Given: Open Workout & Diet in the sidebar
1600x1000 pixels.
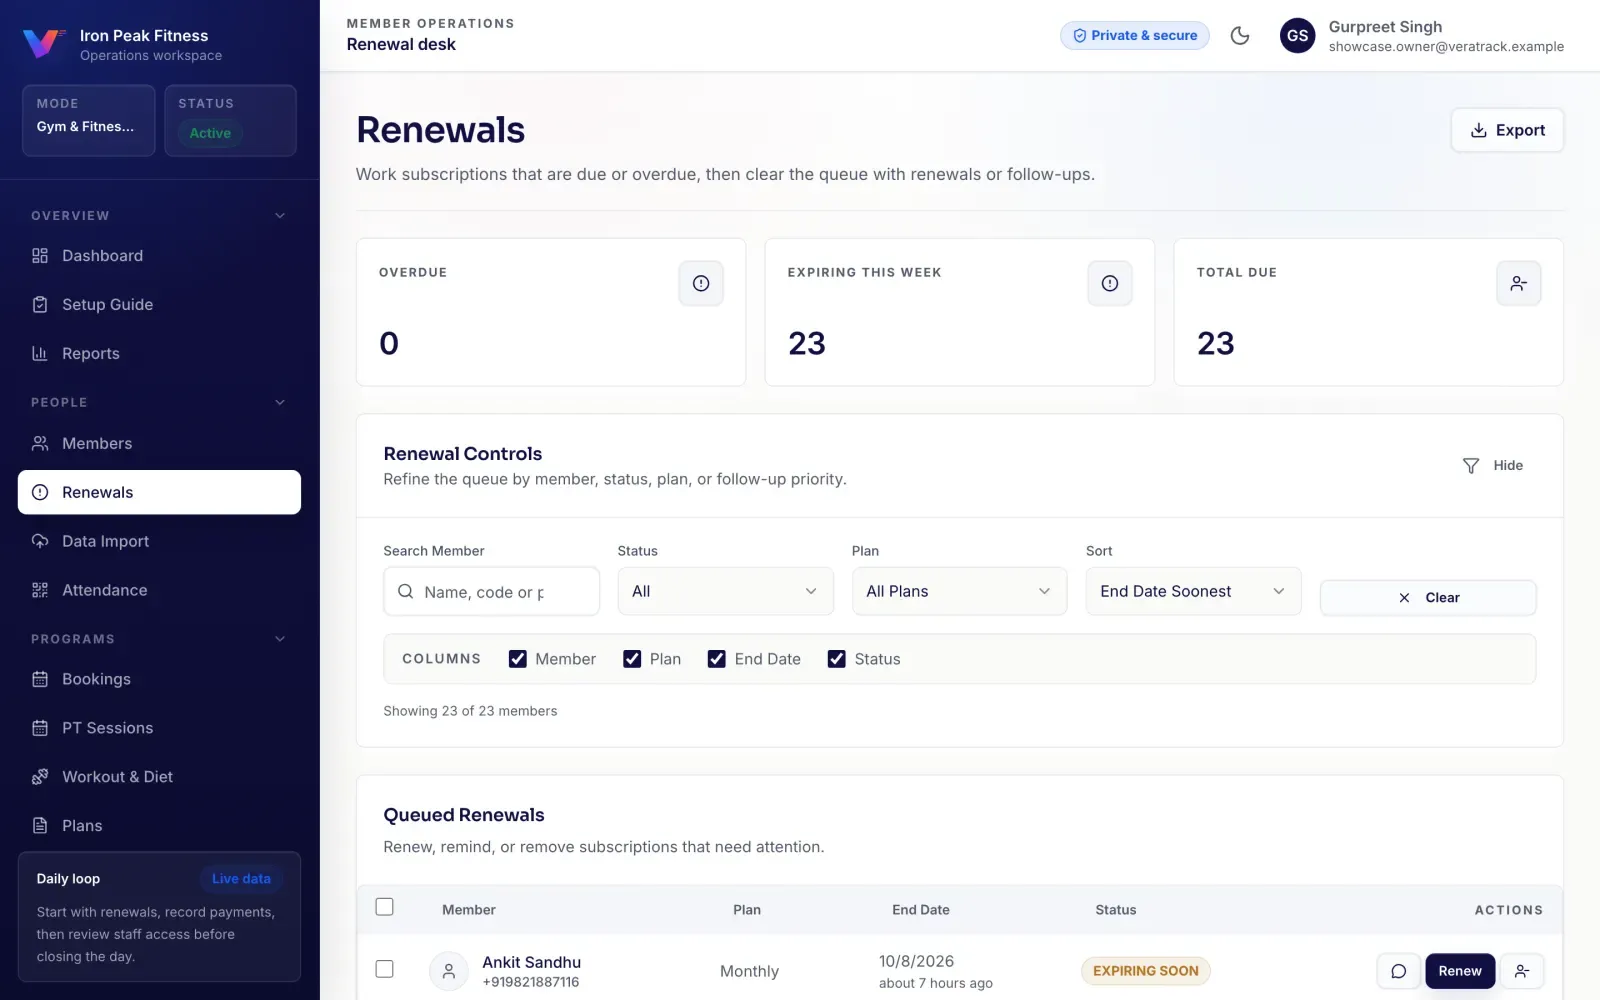Looking at the screenshot, I should [x=159, y=777].
